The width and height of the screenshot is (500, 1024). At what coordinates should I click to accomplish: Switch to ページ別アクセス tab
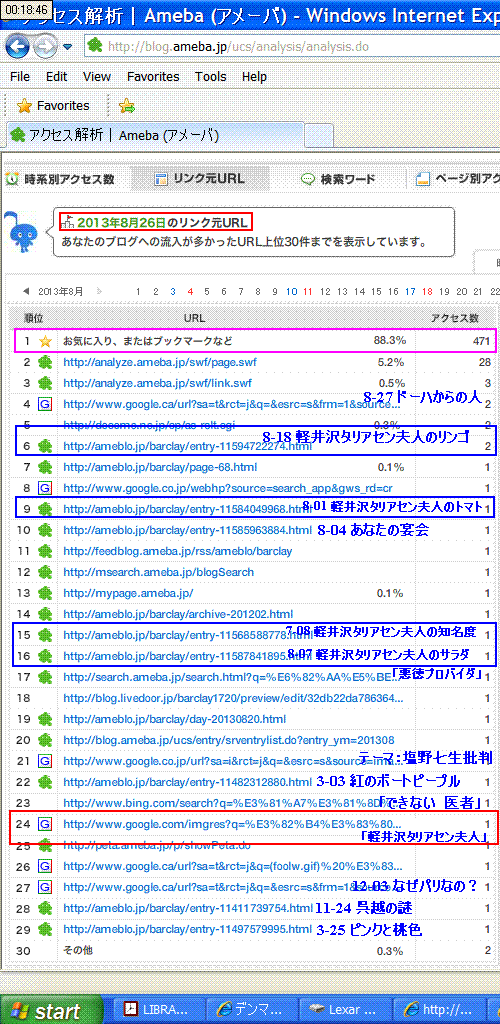[x=457, y=179]
